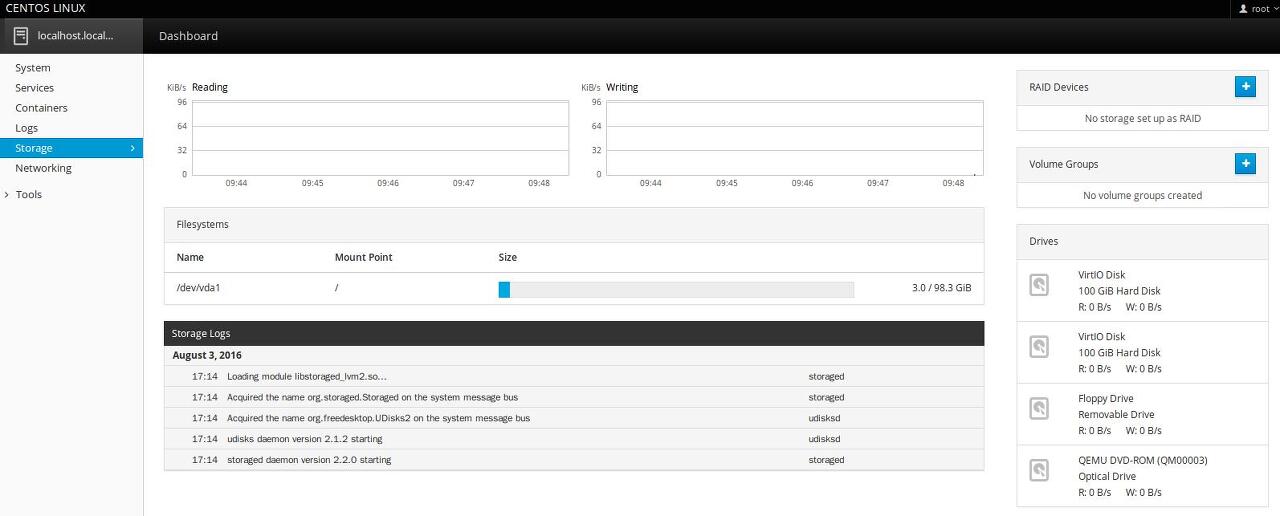Open log 'storaged daemon version 2.2.0 starting'
Screen dimensions: 1280x516
click(574, 460)
